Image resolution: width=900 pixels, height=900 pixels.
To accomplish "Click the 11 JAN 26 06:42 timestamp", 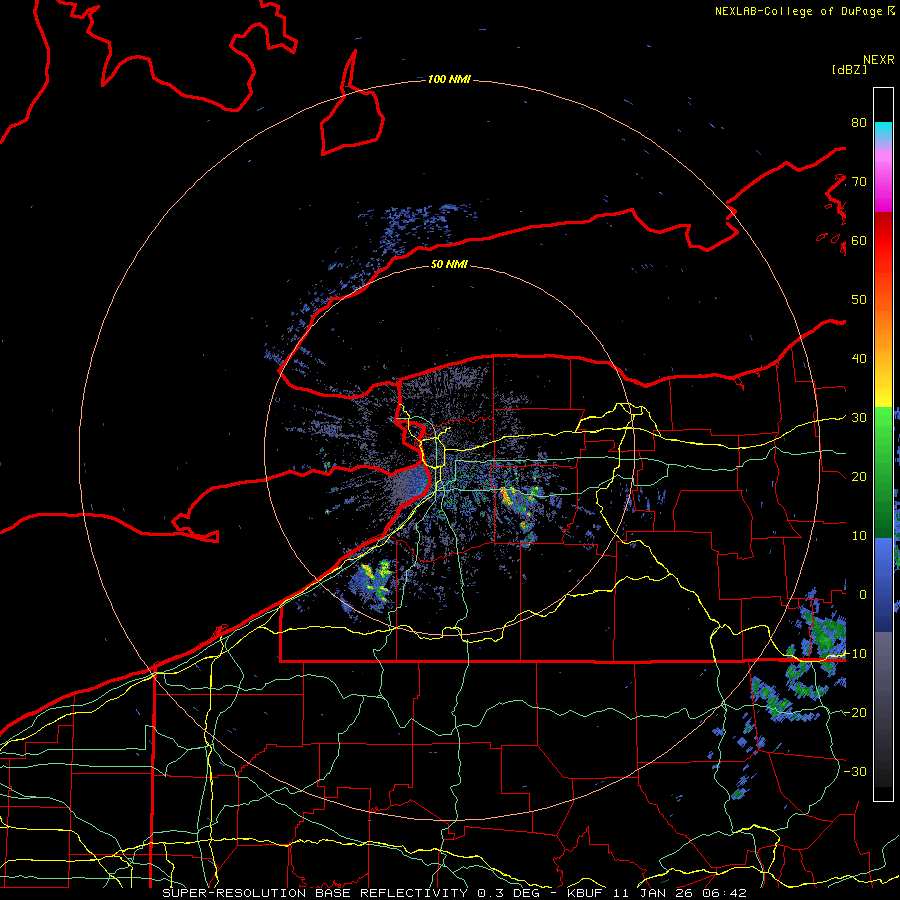I will [680, 893].
